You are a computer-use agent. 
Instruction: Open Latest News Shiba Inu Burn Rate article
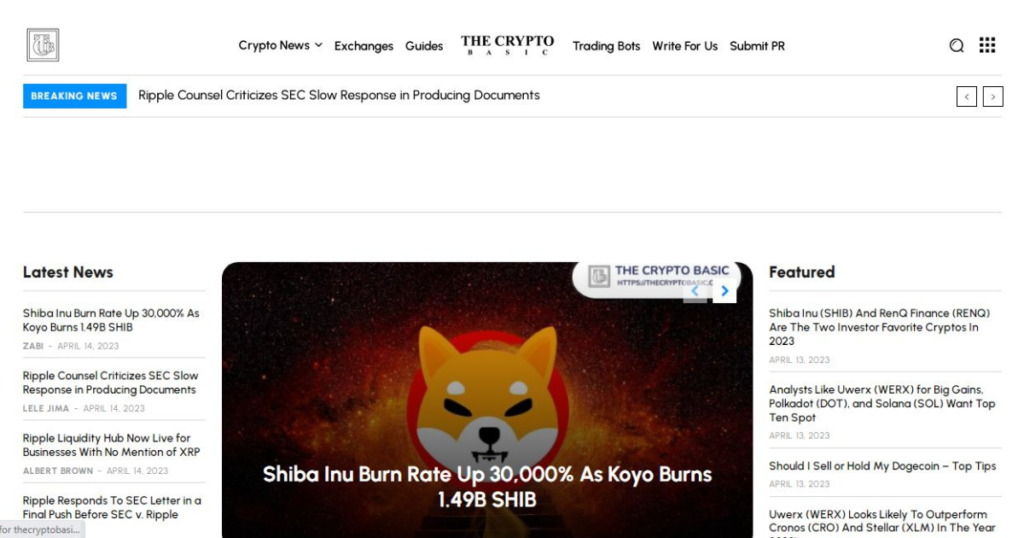click(111, 320)
